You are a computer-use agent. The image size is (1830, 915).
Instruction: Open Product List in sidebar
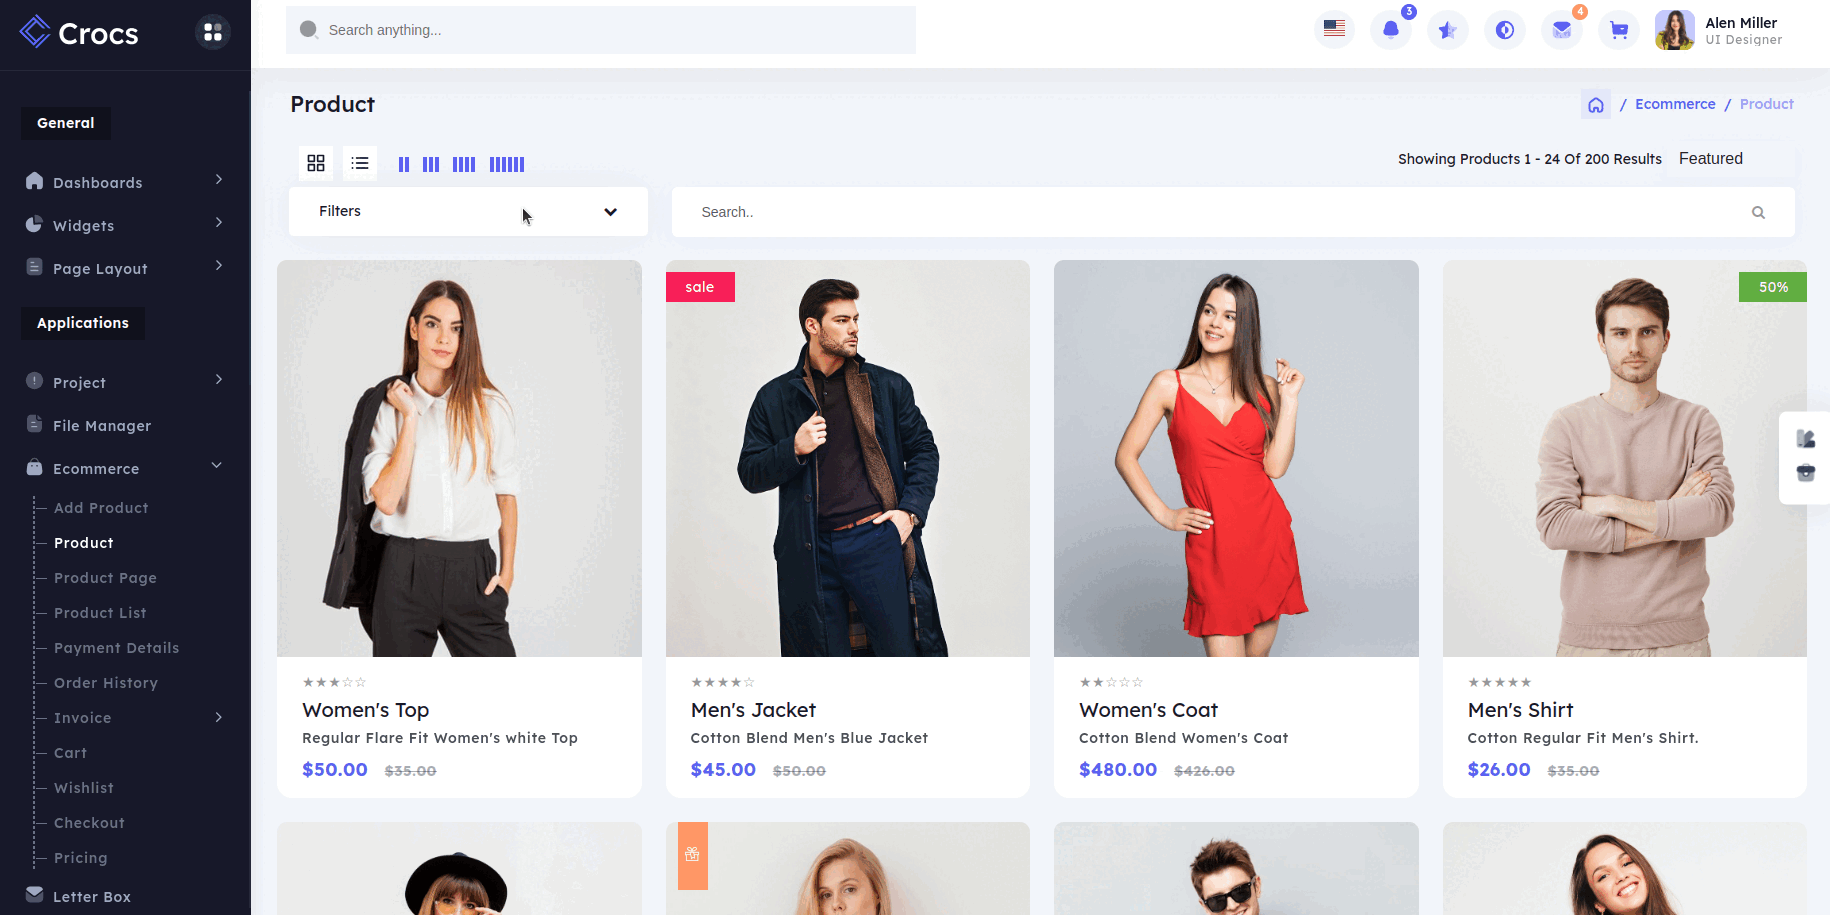100,613
